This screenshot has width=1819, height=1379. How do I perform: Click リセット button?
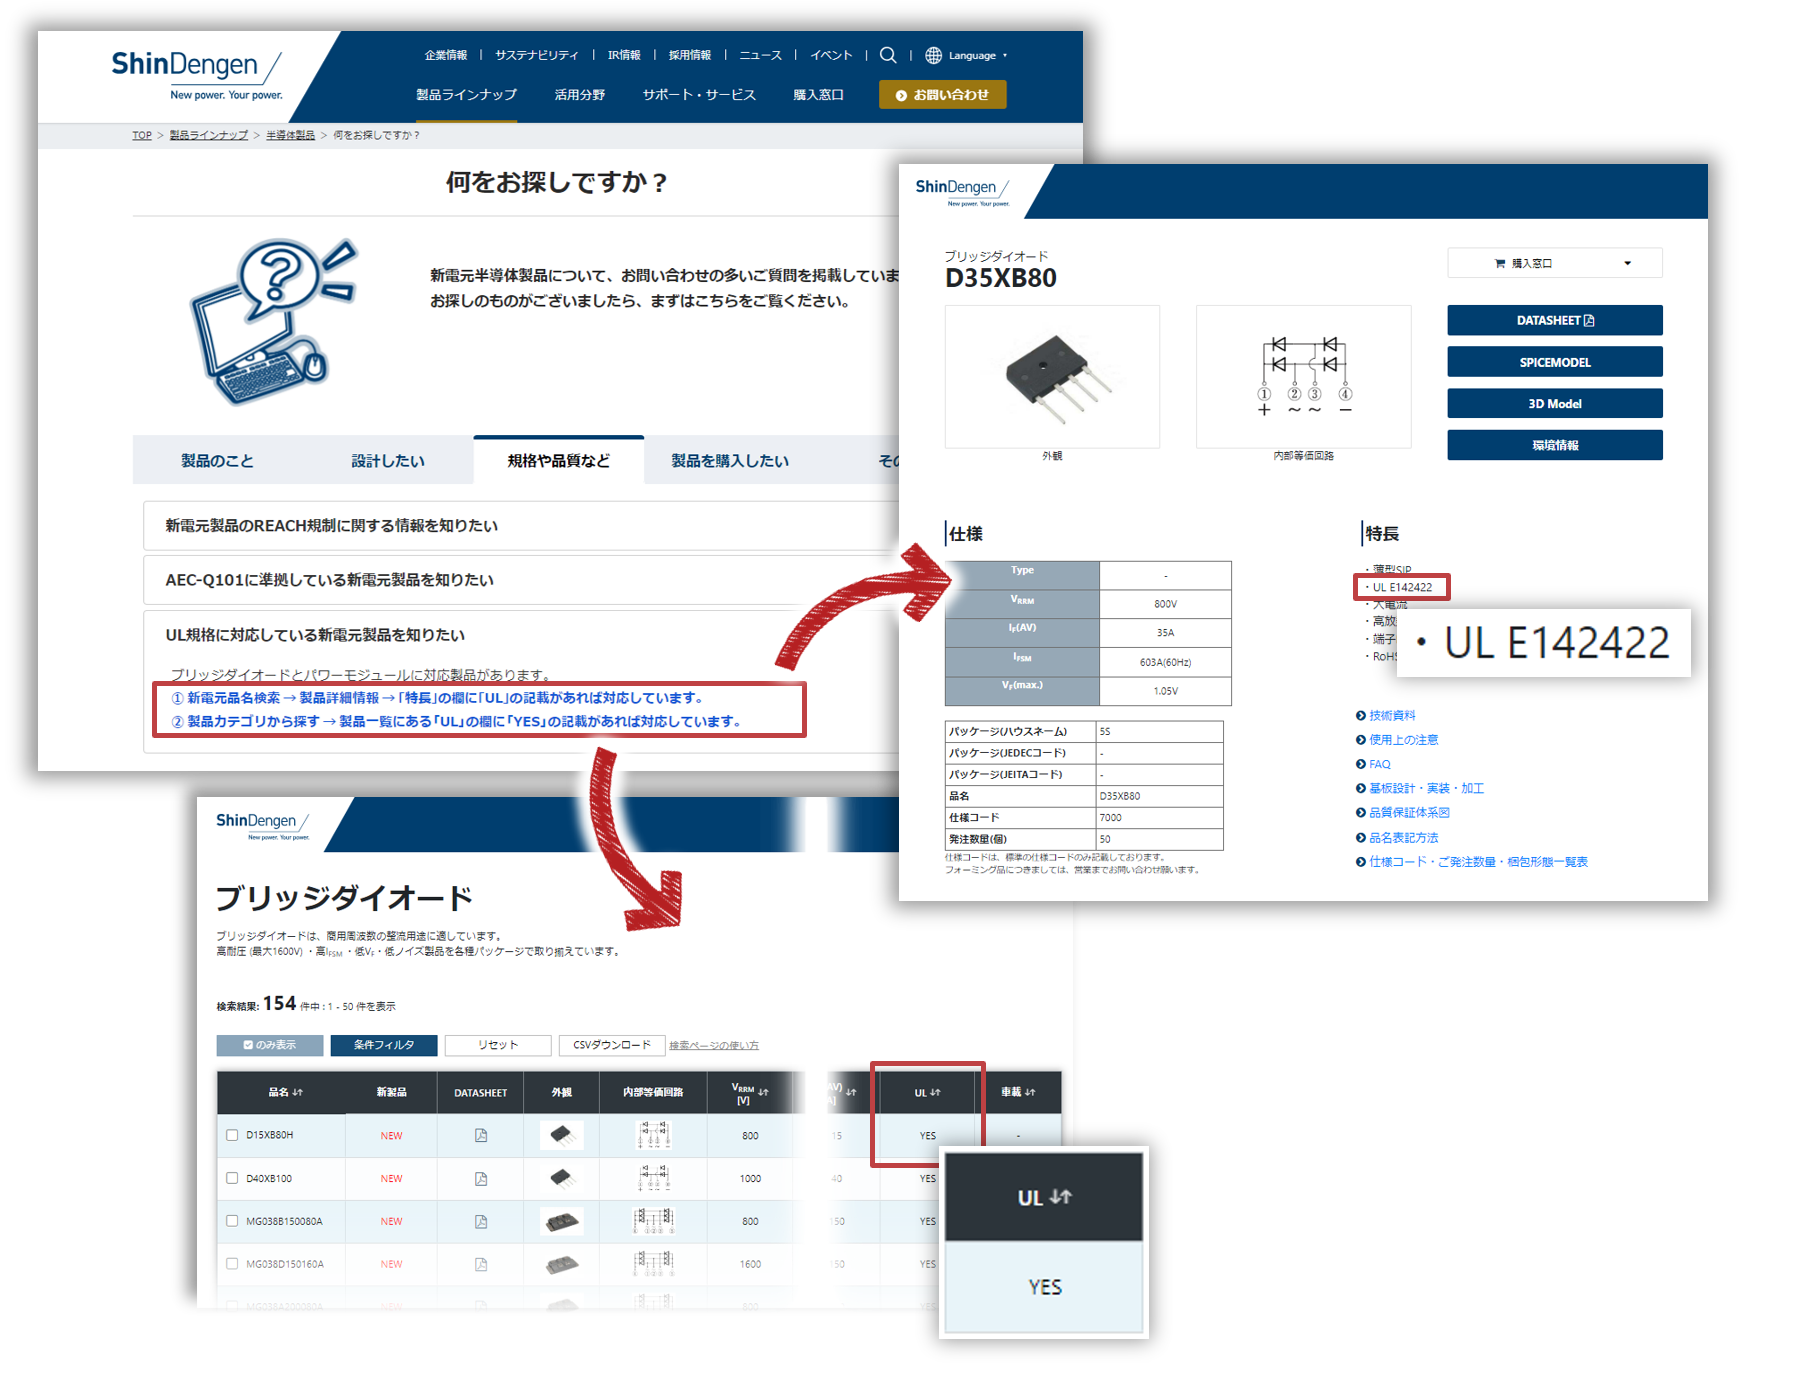tap(498, 1045)
